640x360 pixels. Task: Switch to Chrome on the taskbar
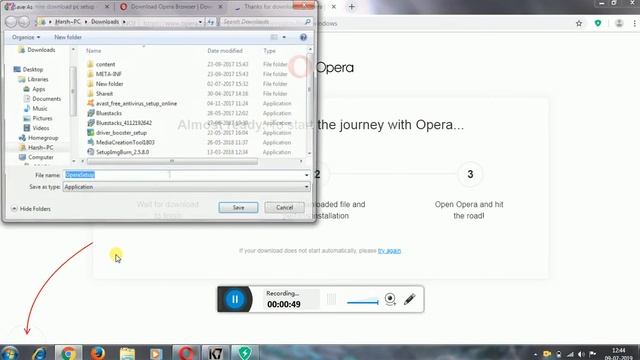pyautogui.click(x=69, y=353)
